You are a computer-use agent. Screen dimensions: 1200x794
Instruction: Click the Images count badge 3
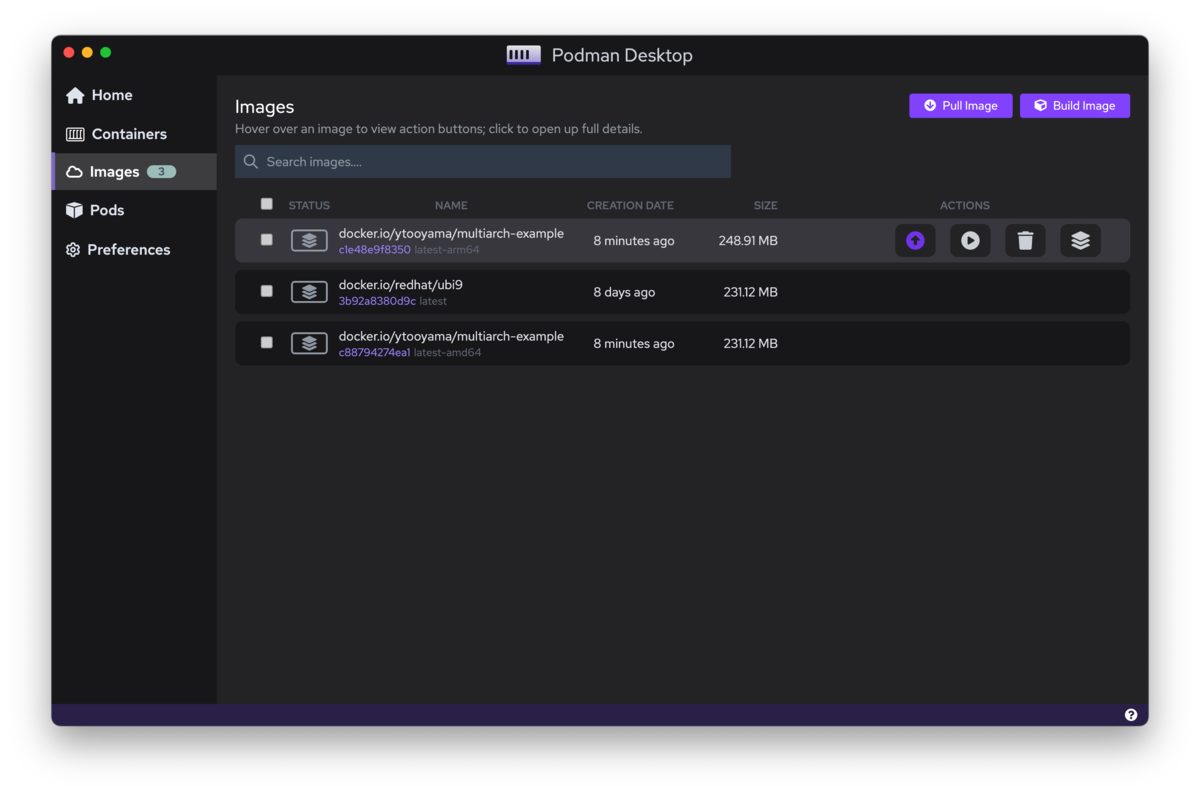click(x=161, y=172)
